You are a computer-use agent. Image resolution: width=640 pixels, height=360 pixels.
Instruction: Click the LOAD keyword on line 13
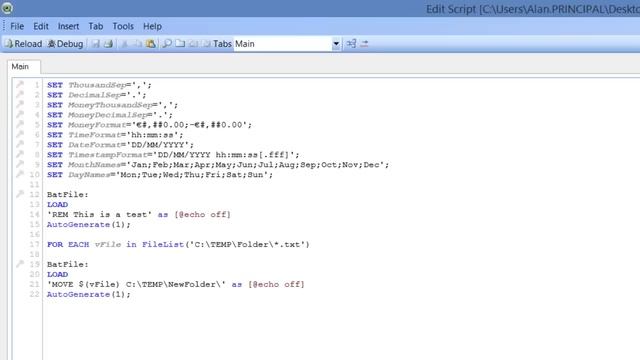click(x=58, y=204)
